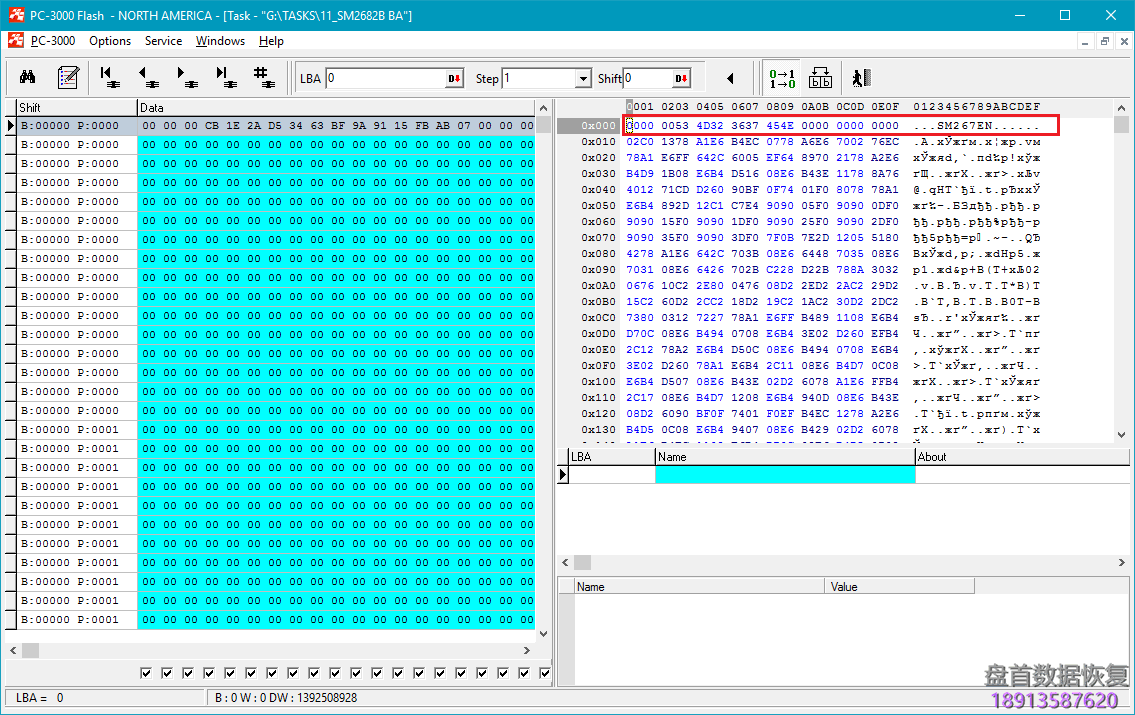Screen dimensions: 1135x715
Task: Open the Step dropdown list
Action: [583, 79]
